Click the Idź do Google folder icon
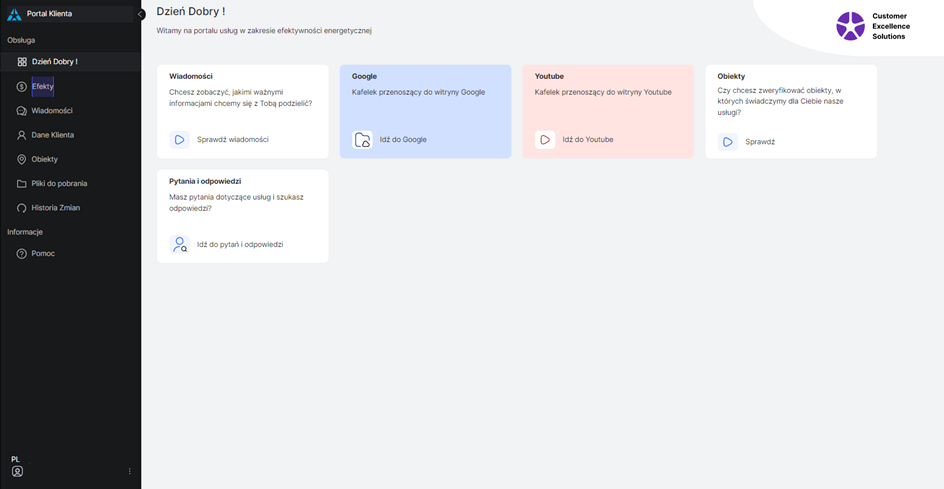This screenshot has height=489, width=944. 363,140
